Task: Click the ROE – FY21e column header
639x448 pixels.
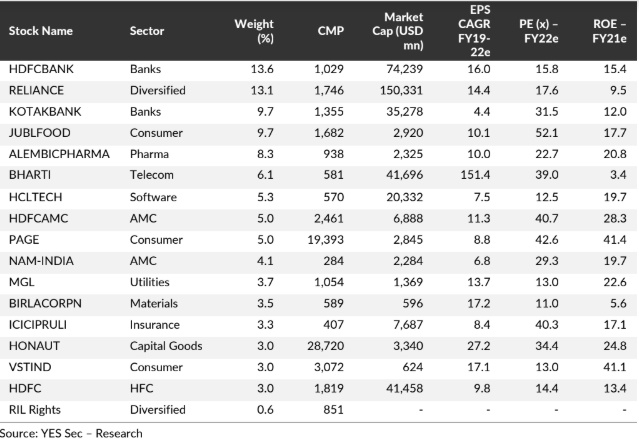Action: tap(608, 31)
